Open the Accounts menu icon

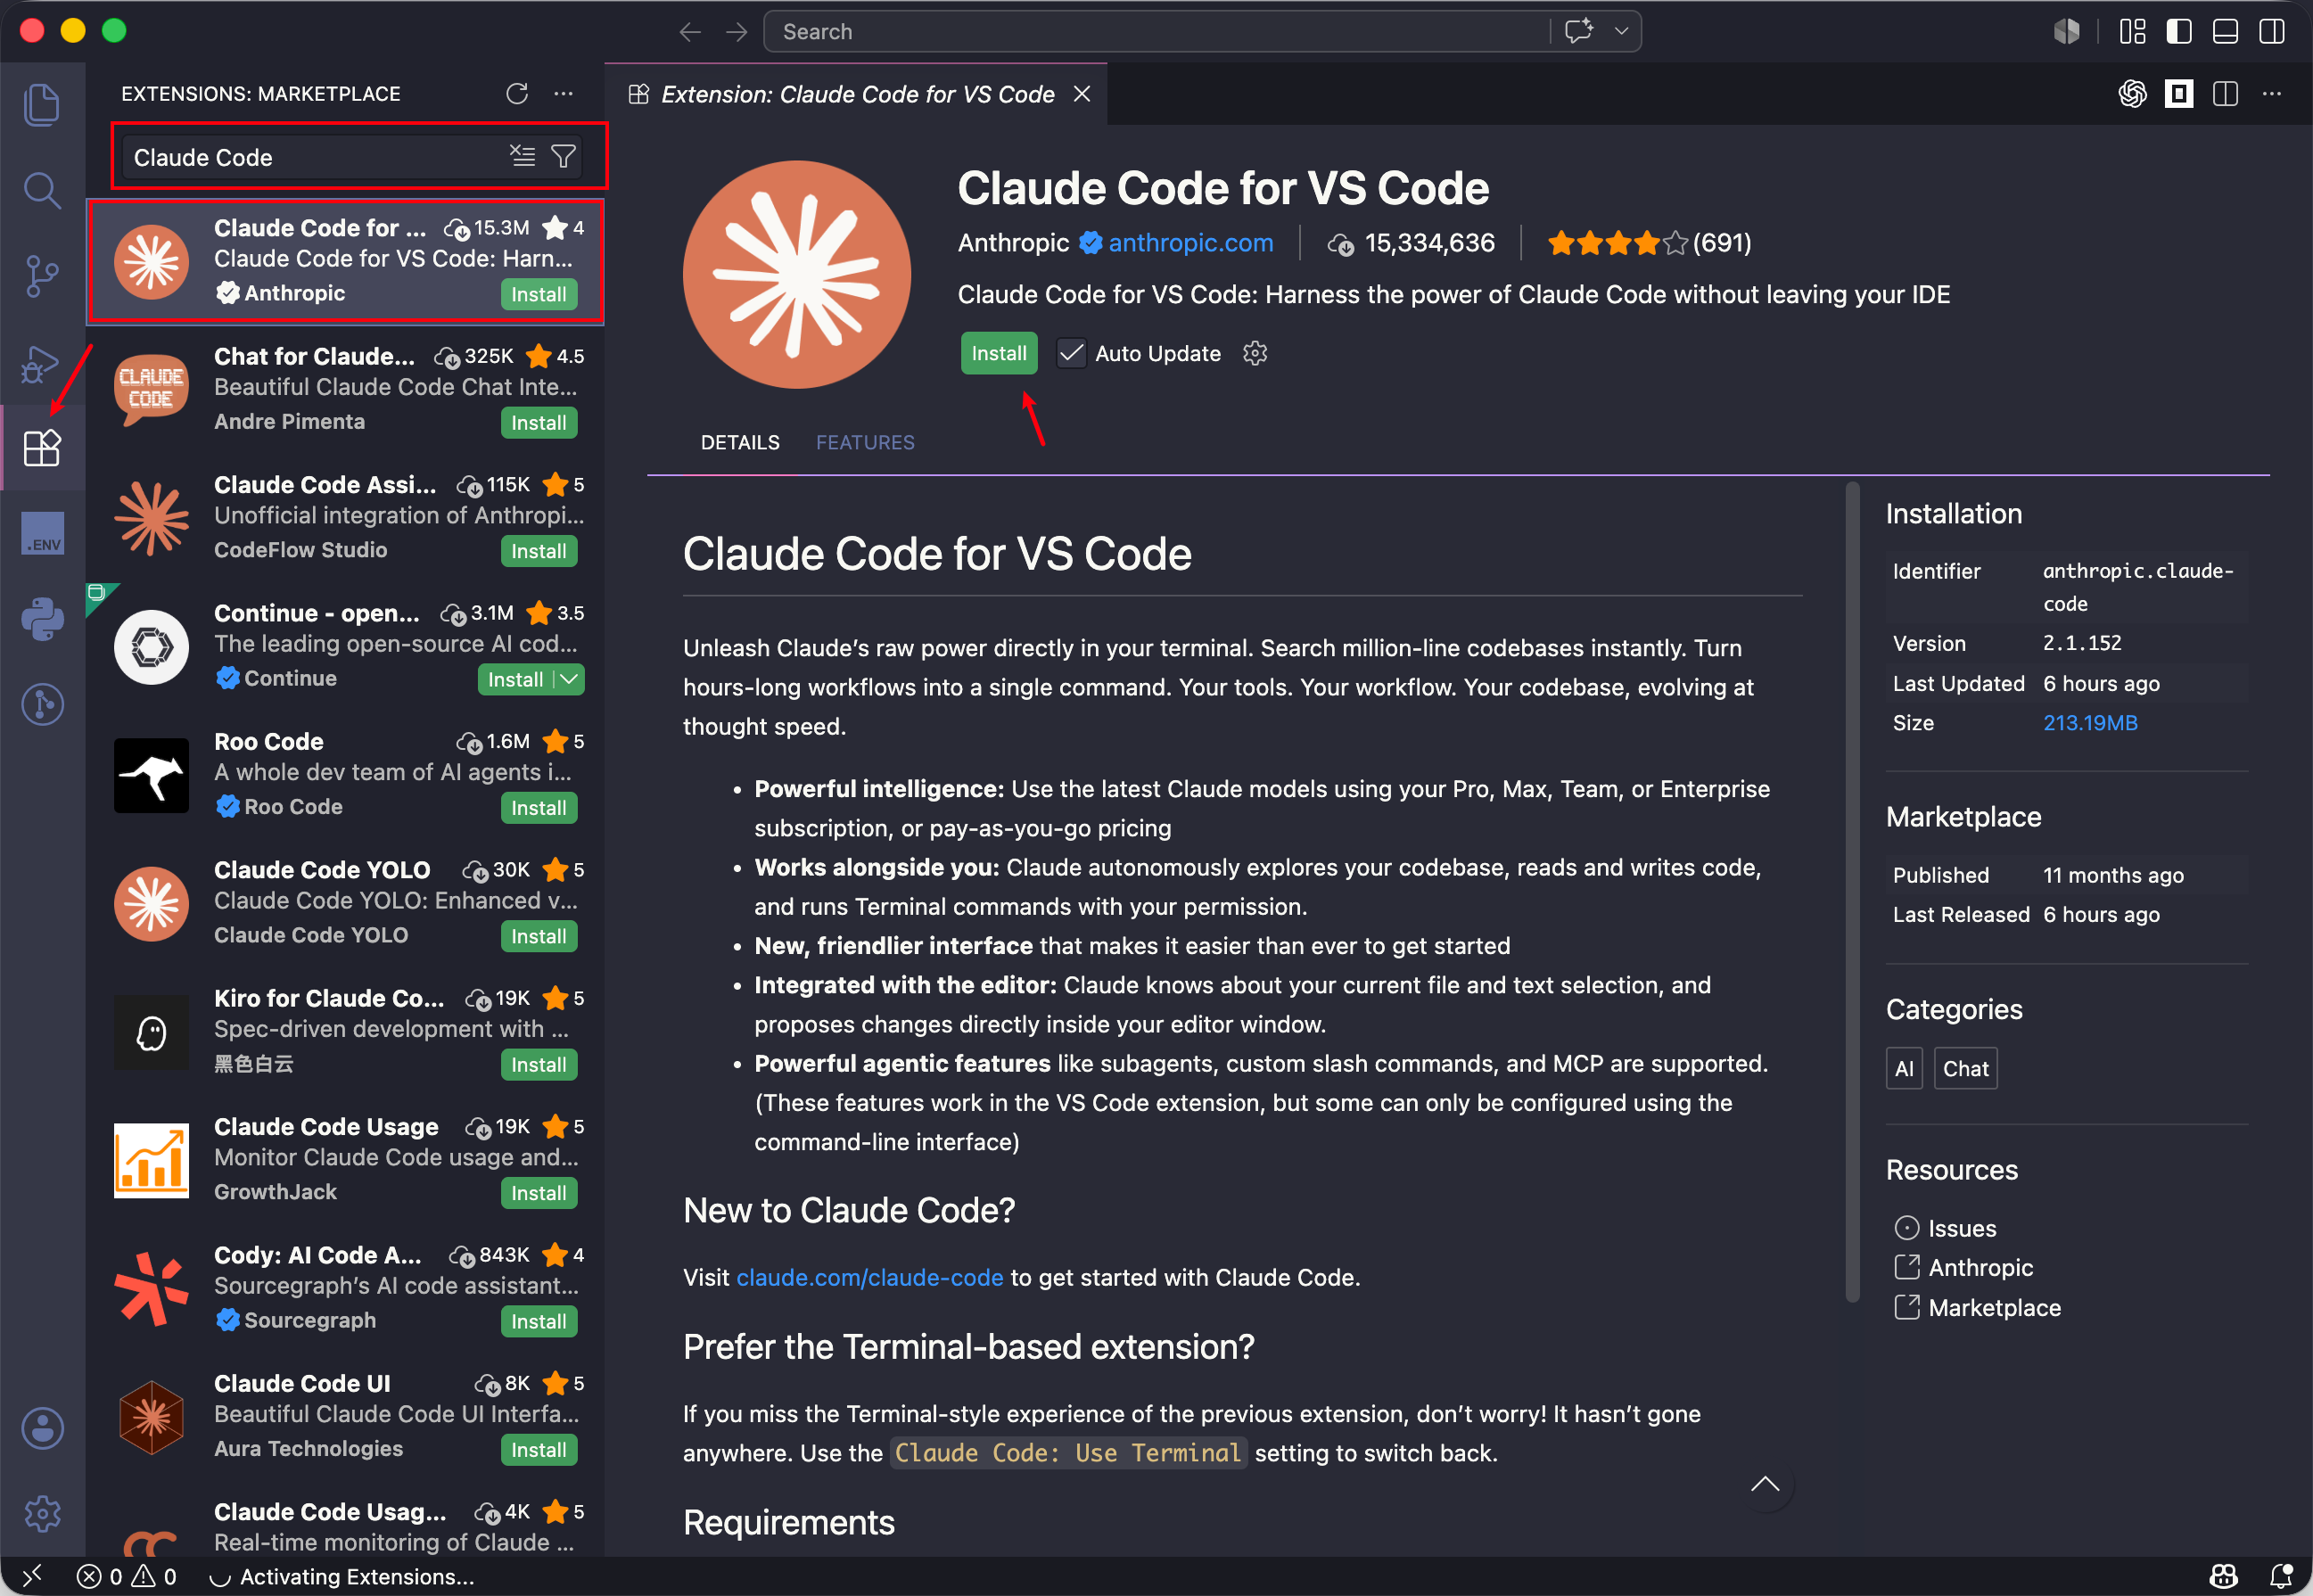[42, 1428]
